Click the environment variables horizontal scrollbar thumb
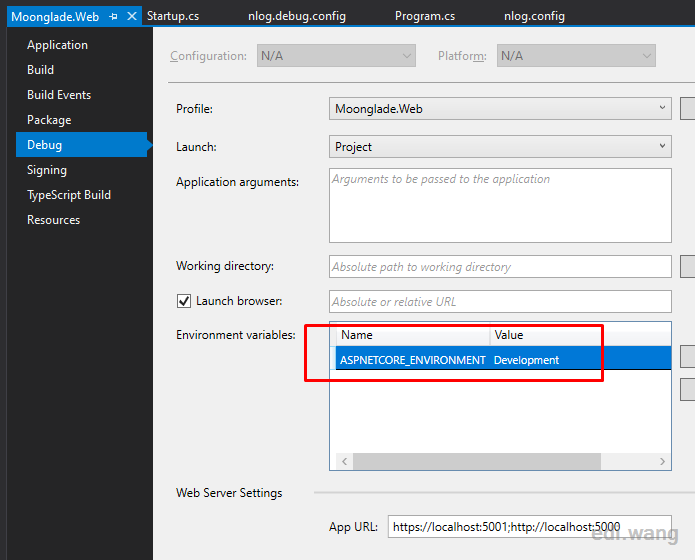The width and height of the screenshot is (695, 560). [x=477, y=461]
